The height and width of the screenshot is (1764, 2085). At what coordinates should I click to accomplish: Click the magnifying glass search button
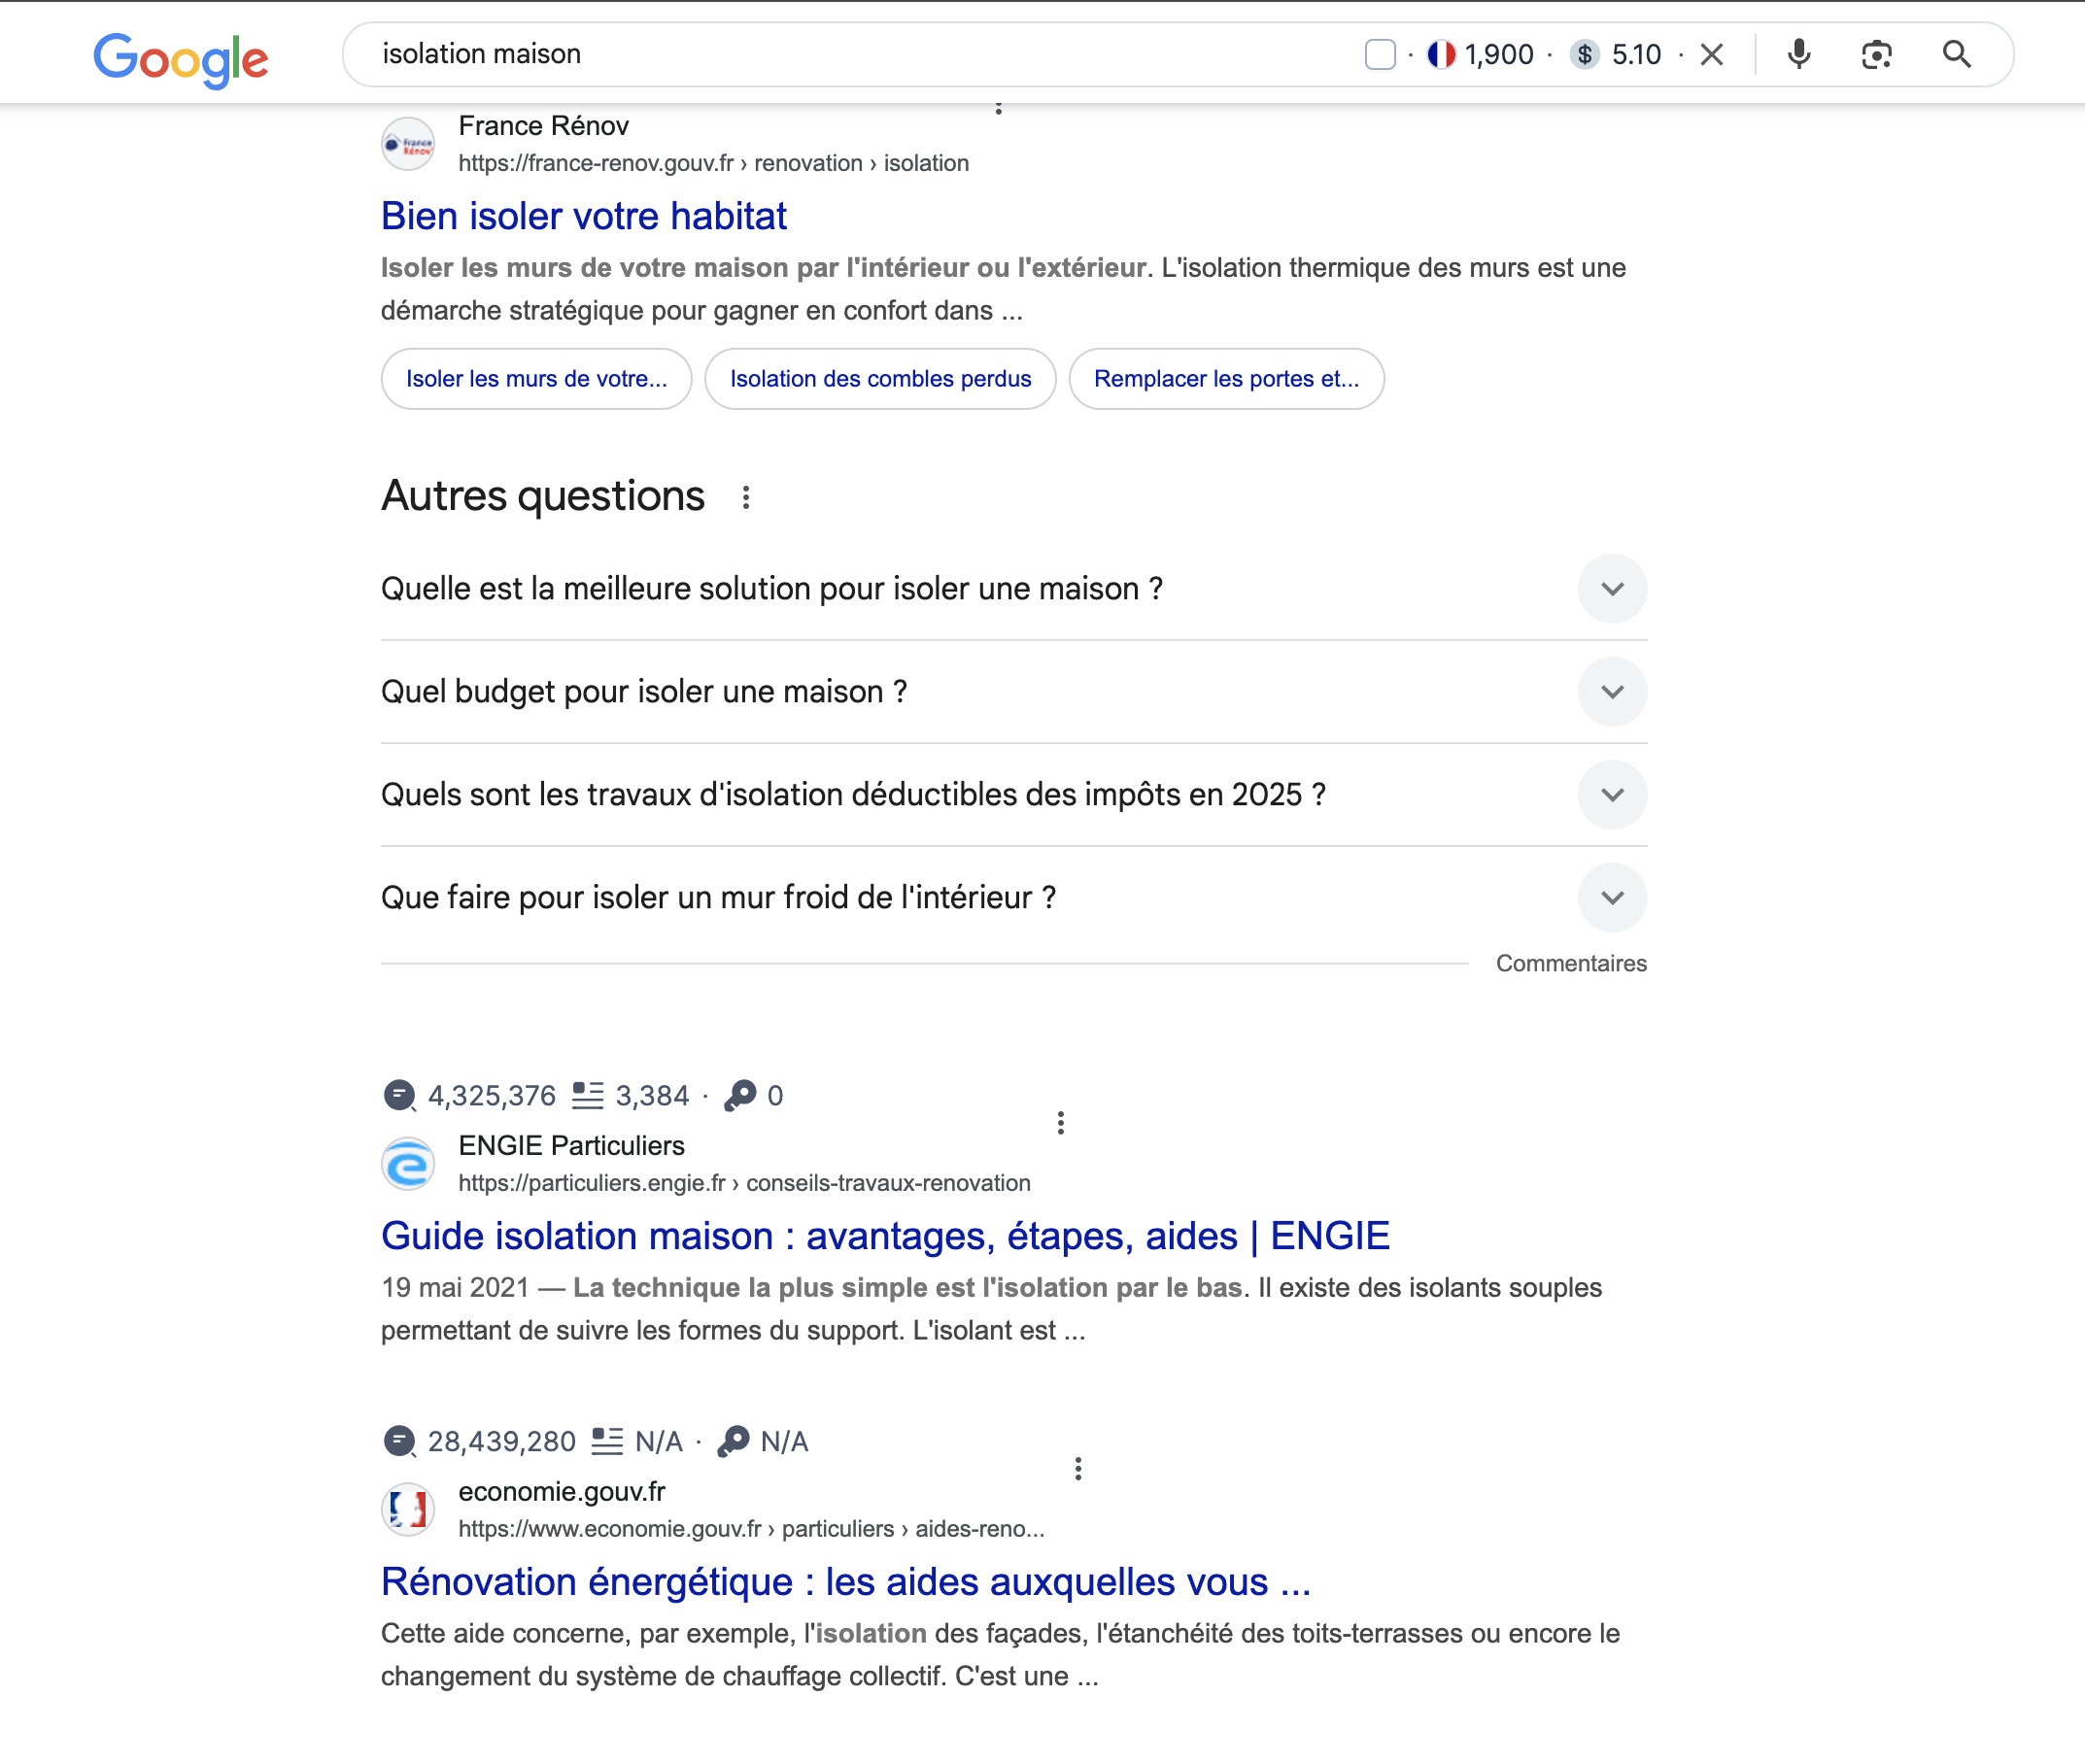[1956, 54]
